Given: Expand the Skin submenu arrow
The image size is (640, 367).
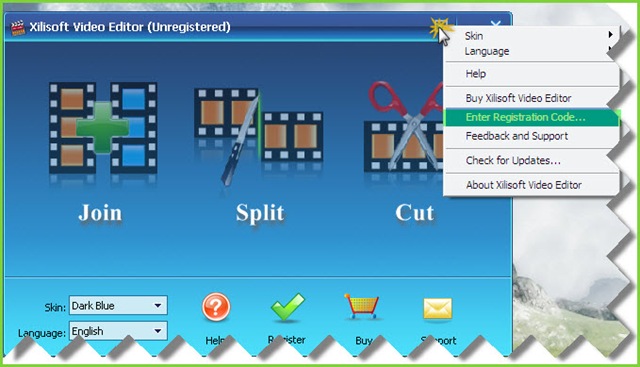Looking at the screenshot, I should tap(610, 35).
